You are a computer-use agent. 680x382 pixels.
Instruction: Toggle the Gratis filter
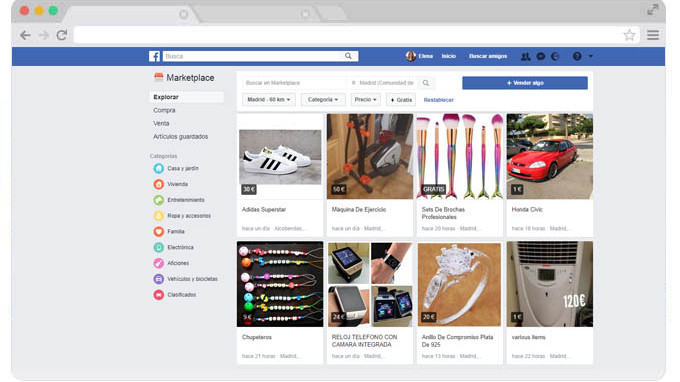[x=401, y=100]
